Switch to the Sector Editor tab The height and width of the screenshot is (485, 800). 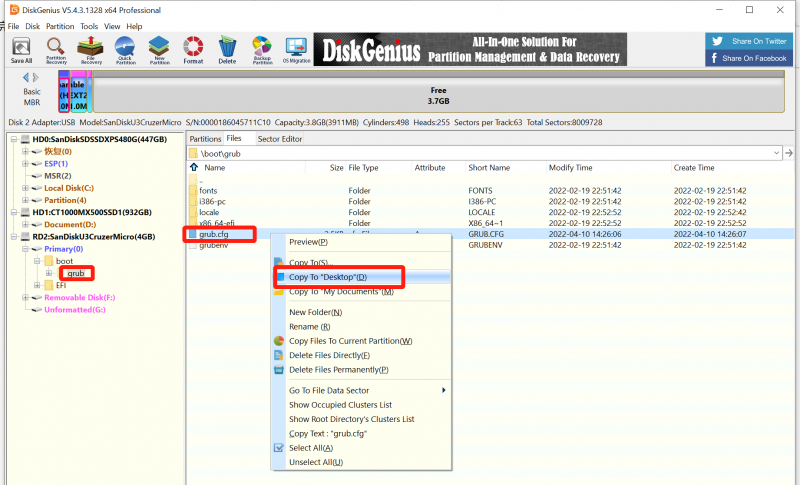click(280, 139)
